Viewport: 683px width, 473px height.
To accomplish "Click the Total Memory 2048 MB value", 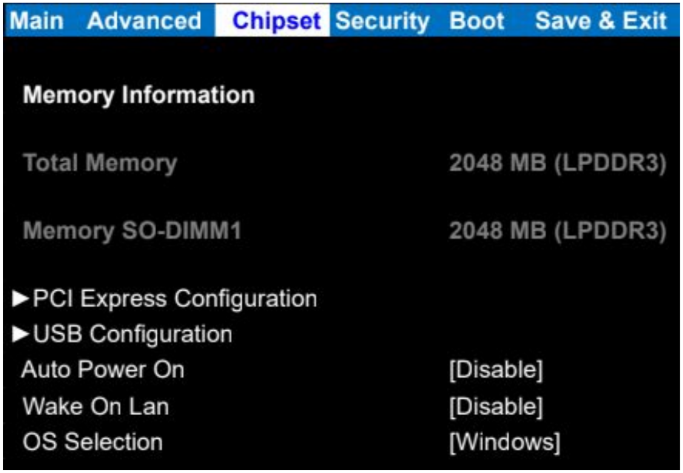I will click(x=557, y=163).
